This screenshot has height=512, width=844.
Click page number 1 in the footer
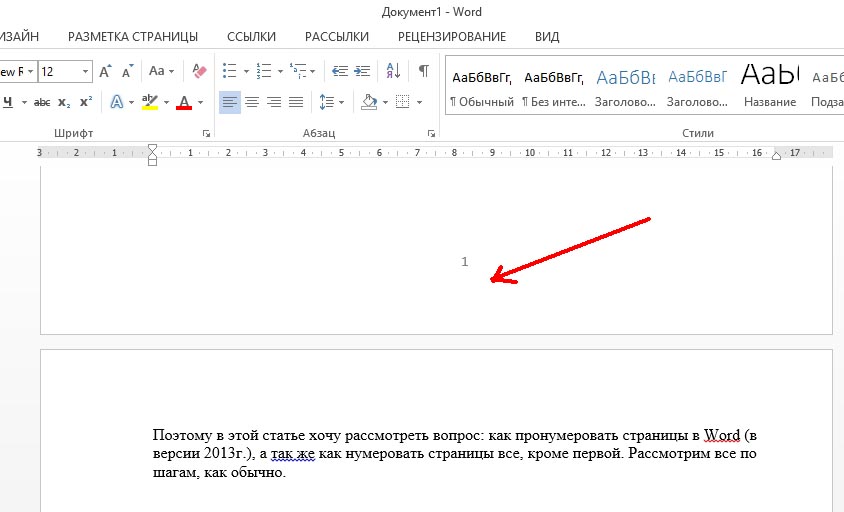(x=465, y=262)
